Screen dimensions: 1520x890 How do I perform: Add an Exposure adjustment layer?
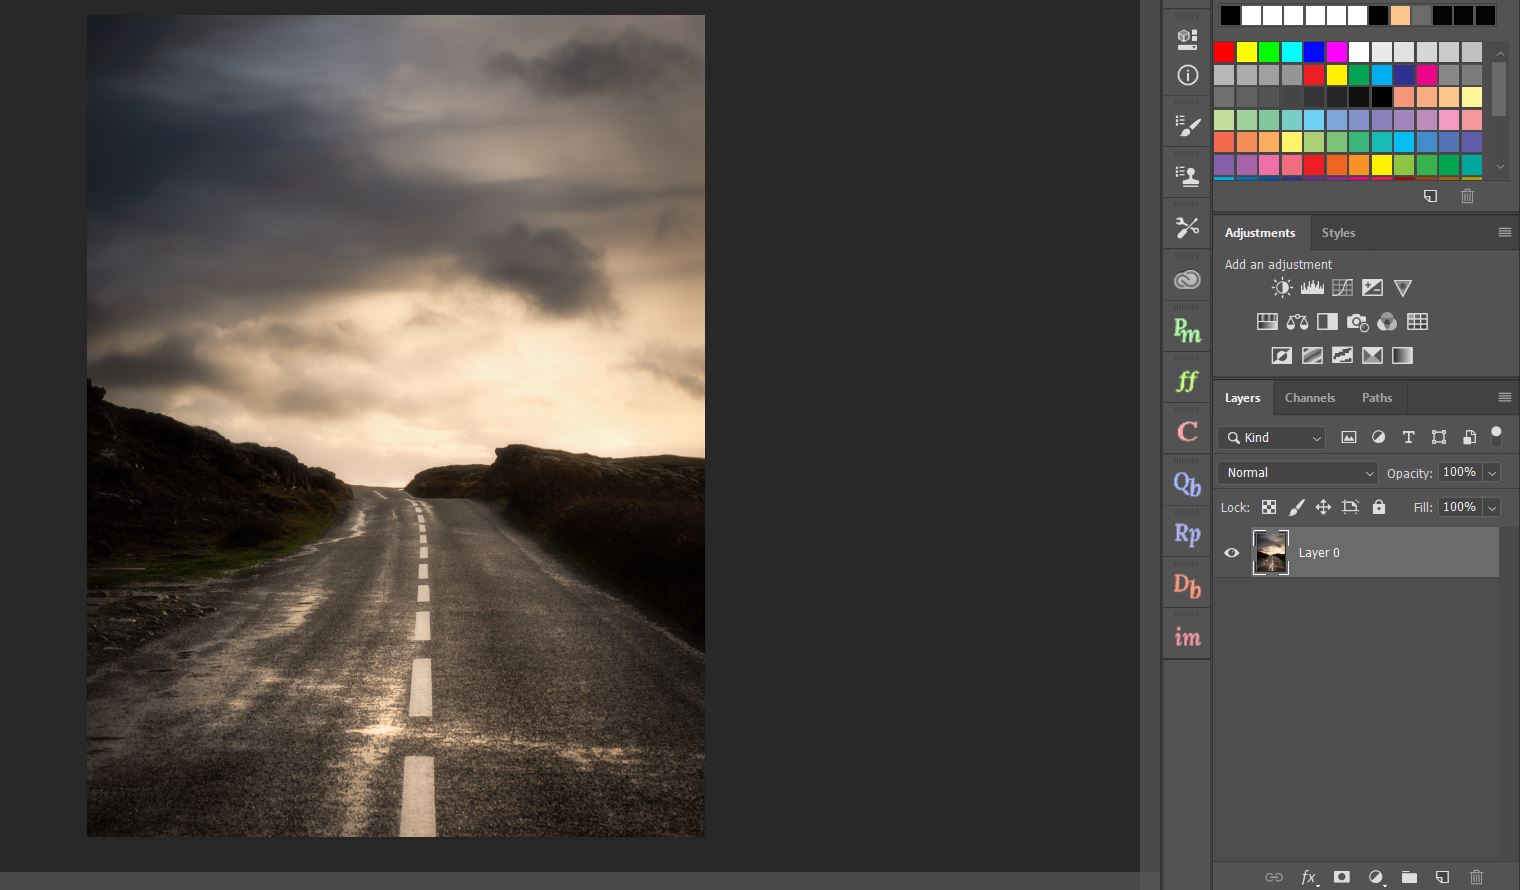point(1372,288)
